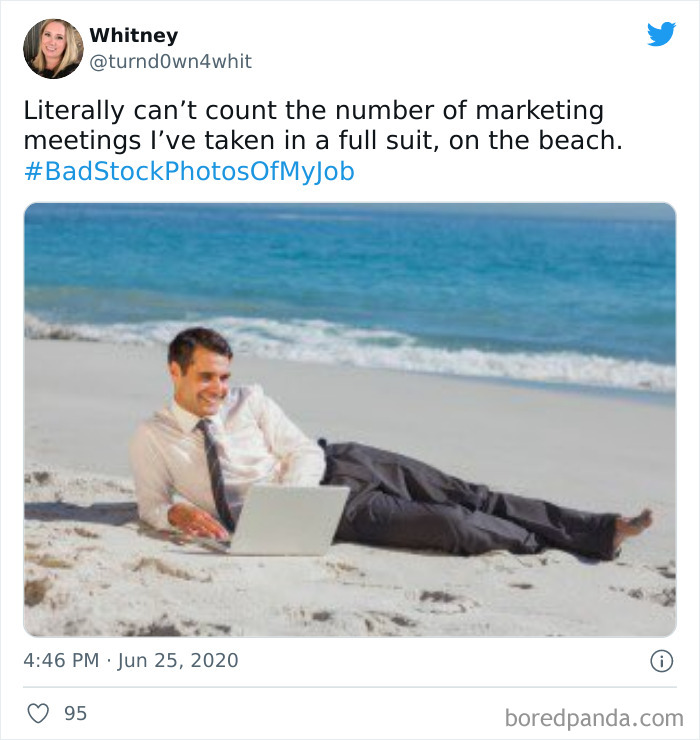Open the tweet info circle icon
The height and width of the screenshot is (740, 700).
coord(661,661)
